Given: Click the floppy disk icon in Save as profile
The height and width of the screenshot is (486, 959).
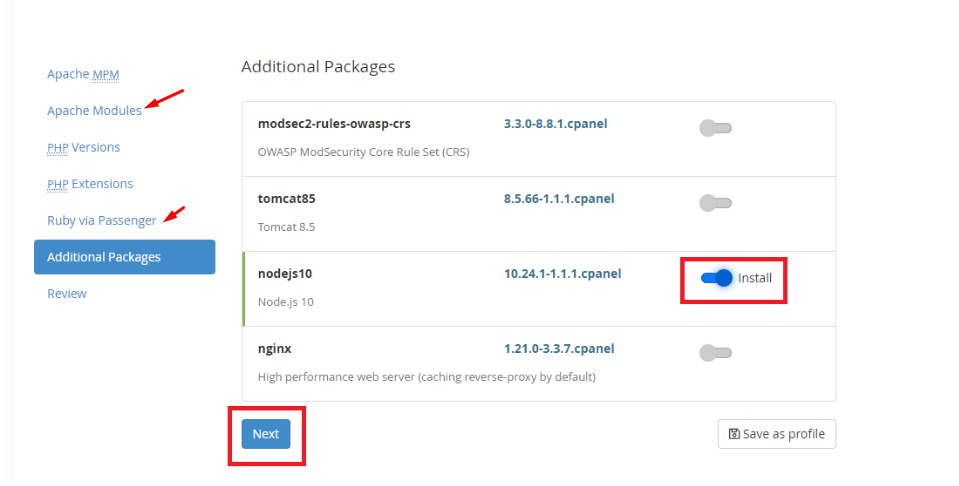Looking at the screenshot, I should pos(734,434).
